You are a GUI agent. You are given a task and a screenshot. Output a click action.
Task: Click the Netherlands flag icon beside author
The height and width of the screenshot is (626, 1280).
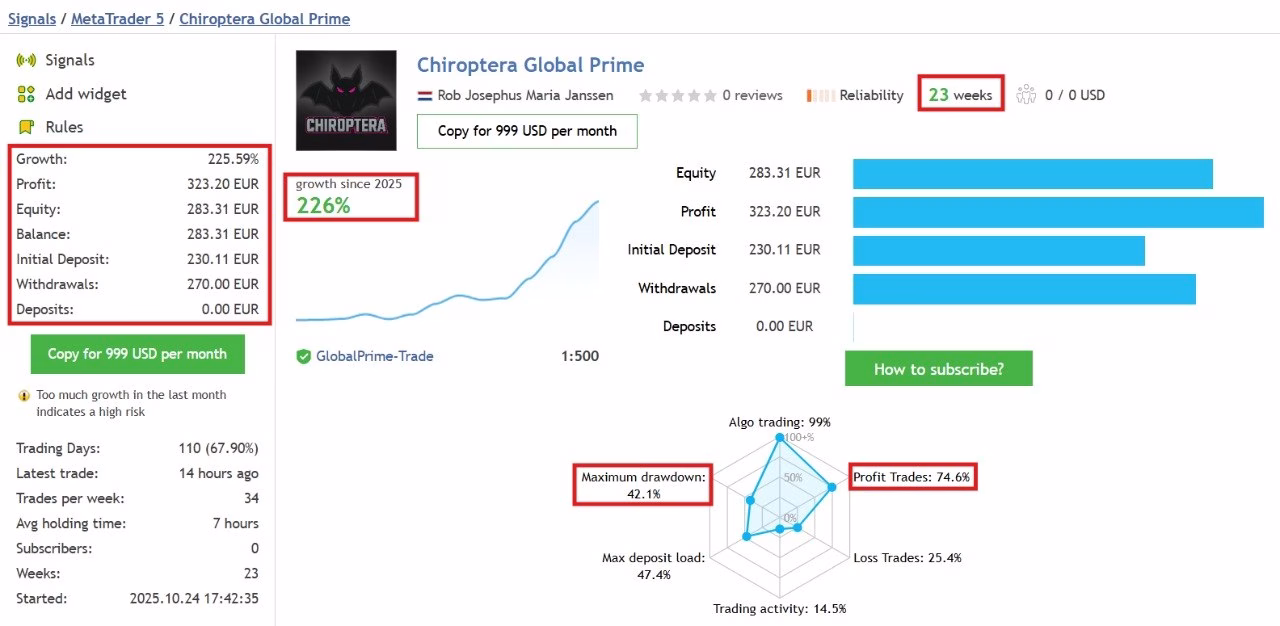tap(424, 96)
